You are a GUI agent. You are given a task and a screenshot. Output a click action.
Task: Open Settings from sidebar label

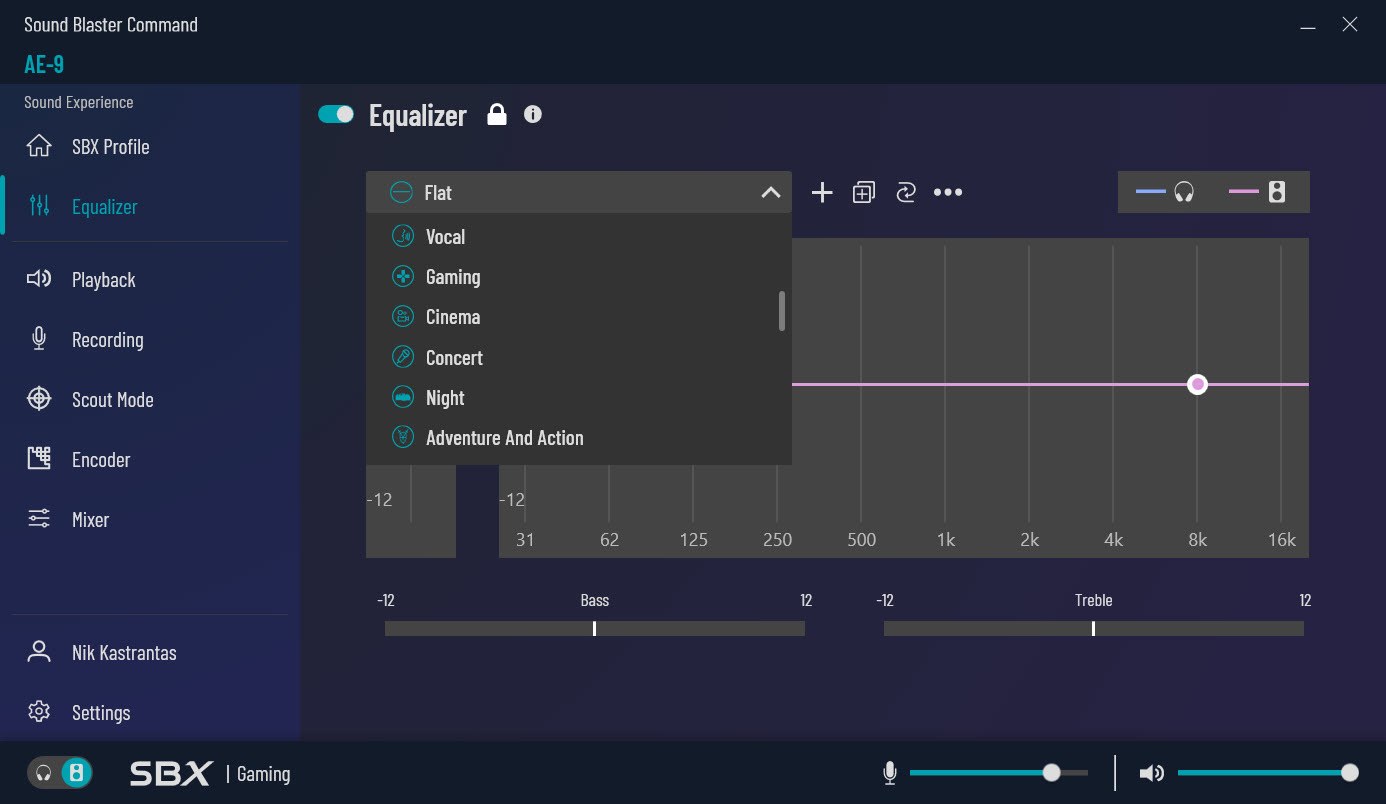(x=101, y=712)
